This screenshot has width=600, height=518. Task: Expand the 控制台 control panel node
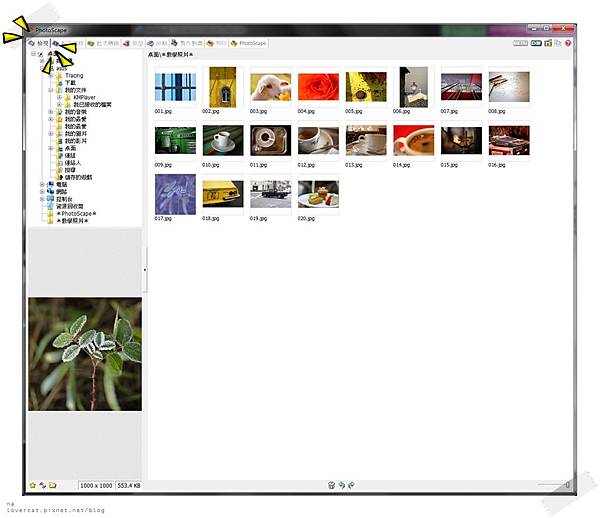(42, 199)
